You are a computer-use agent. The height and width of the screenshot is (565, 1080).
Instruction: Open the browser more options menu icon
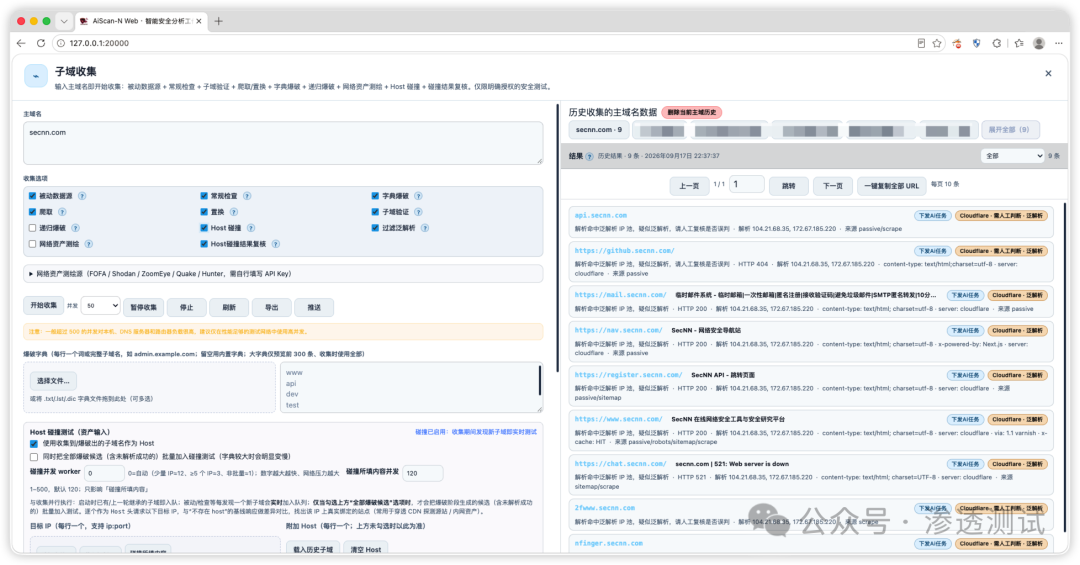click(1059, 43)
